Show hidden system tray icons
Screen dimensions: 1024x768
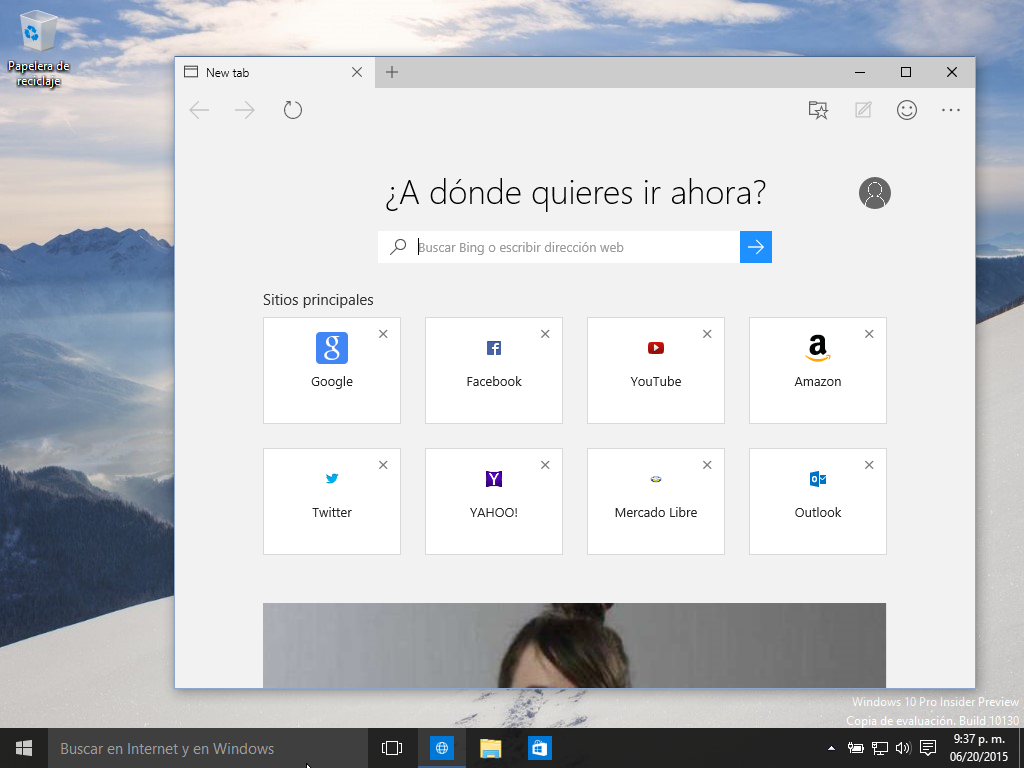831,748
